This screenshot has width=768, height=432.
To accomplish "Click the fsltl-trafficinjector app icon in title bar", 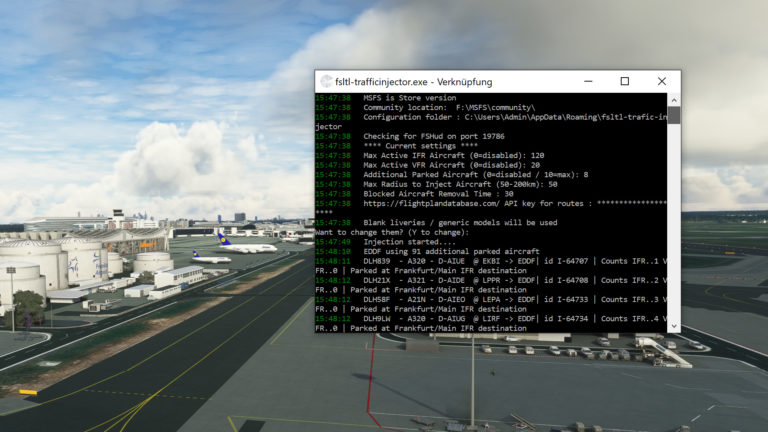I will [326, 82].
